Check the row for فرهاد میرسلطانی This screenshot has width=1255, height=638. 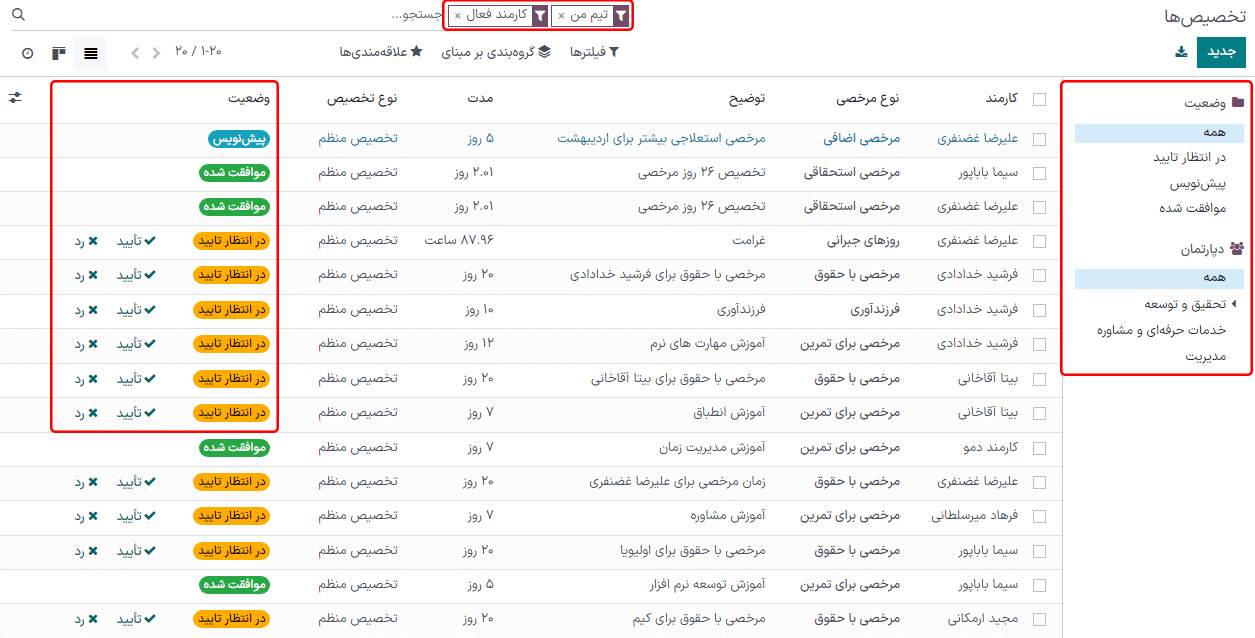[1039, 517]
